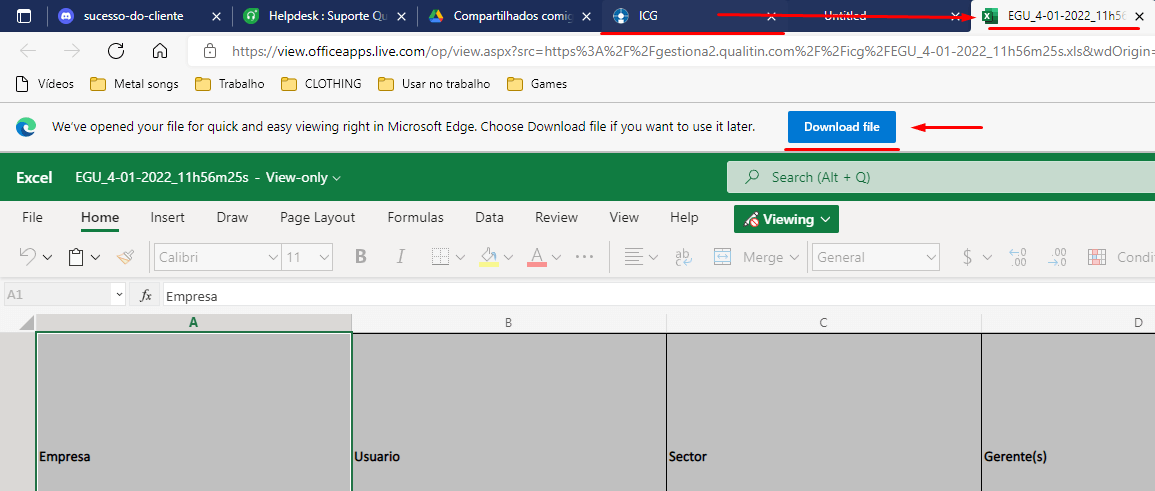Toggle the Wrap Text icon
Screen dimensions: 1155x491
(681, 257)
